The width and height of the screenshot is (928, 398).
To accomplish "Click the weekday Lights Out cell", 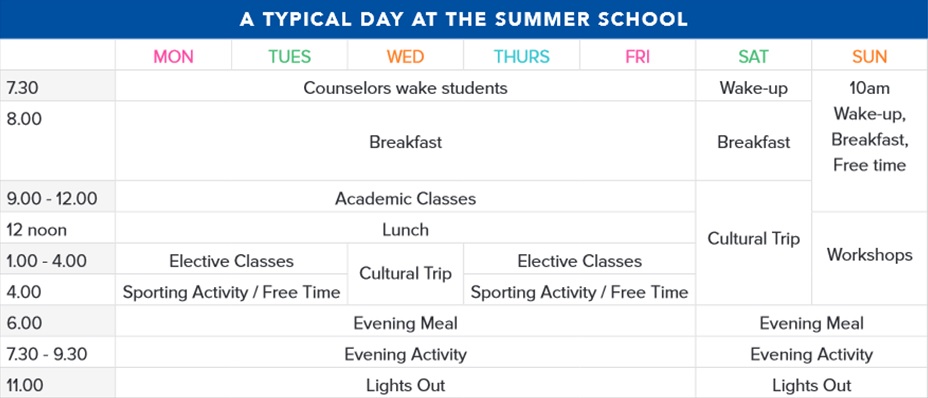I will pos(405,385).
